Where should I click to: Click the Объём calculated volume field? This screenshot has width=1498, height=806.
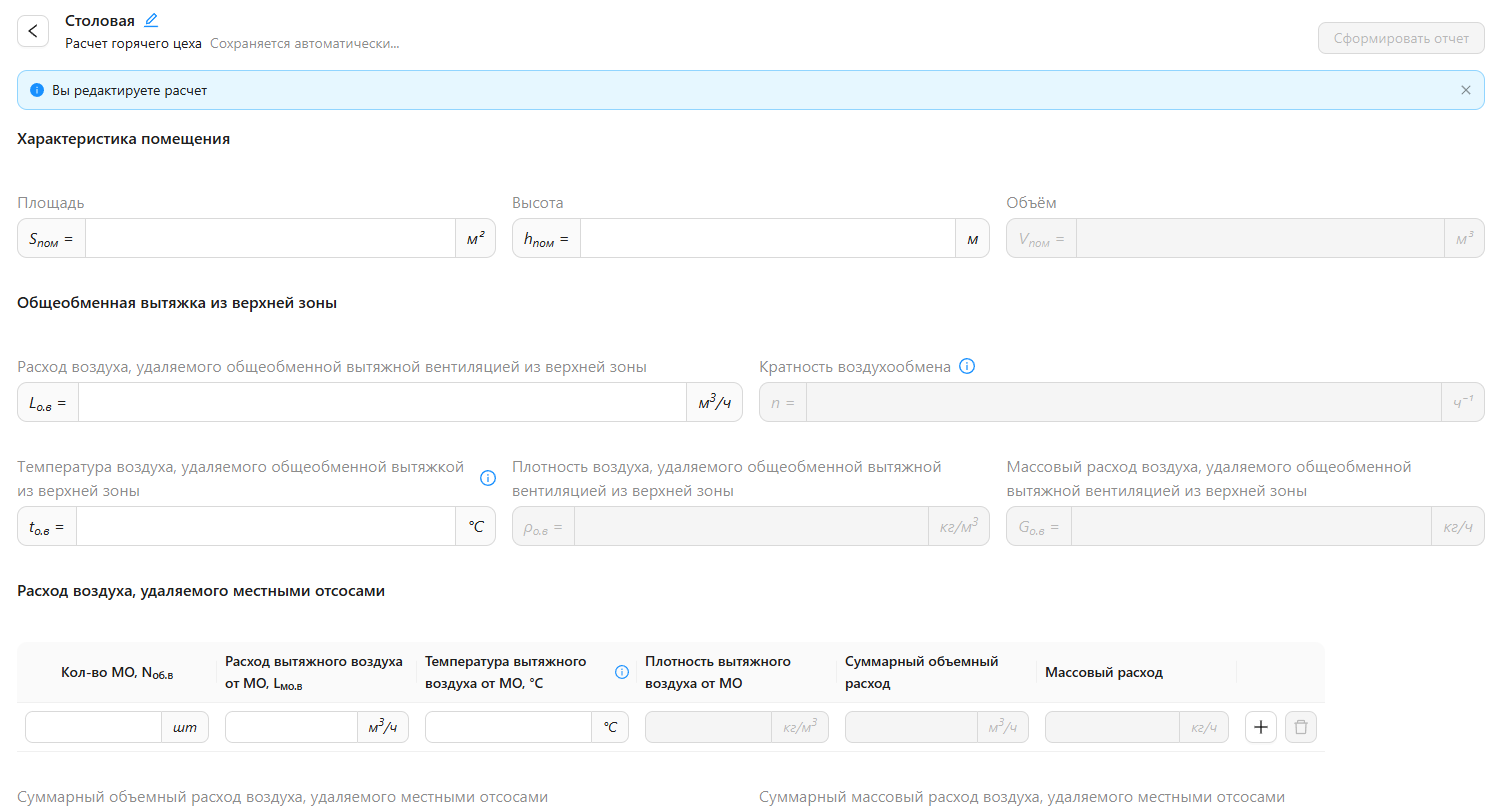point(1259,239)
